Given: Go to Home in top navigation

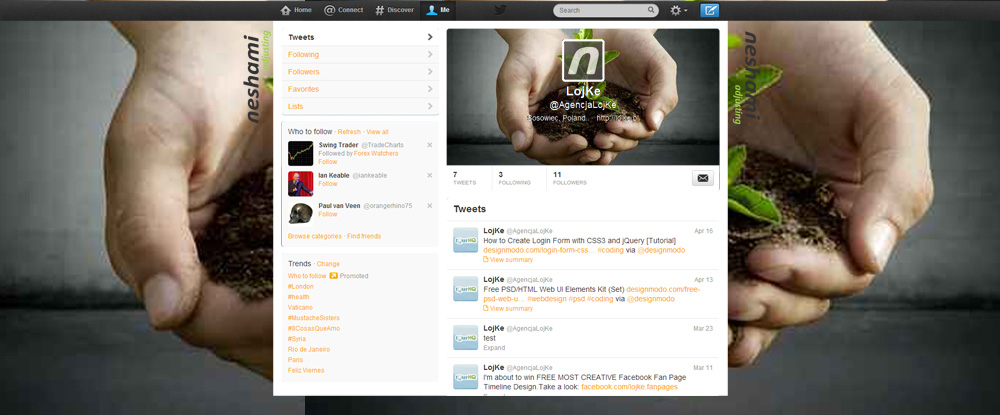Looking at the screenshot, I should point(296,10).
